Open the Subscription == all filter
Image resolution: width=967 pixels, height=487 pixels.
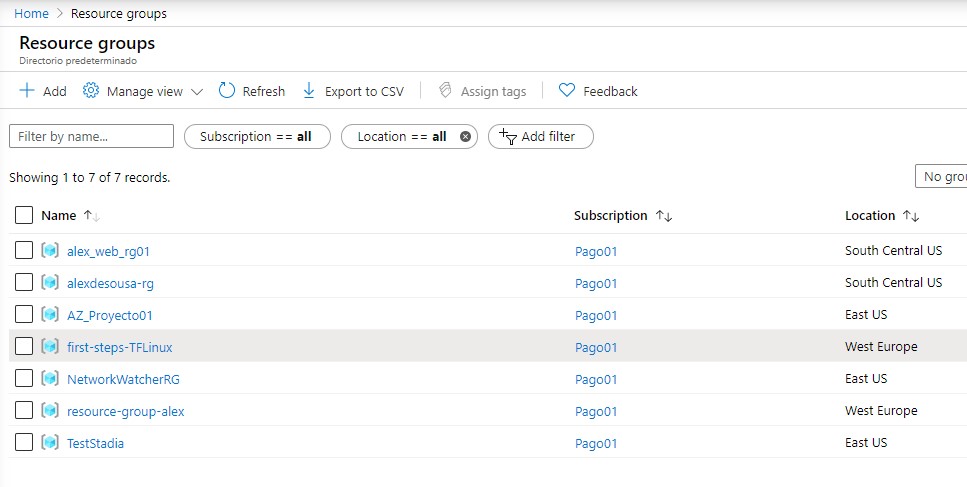point(257,137)
